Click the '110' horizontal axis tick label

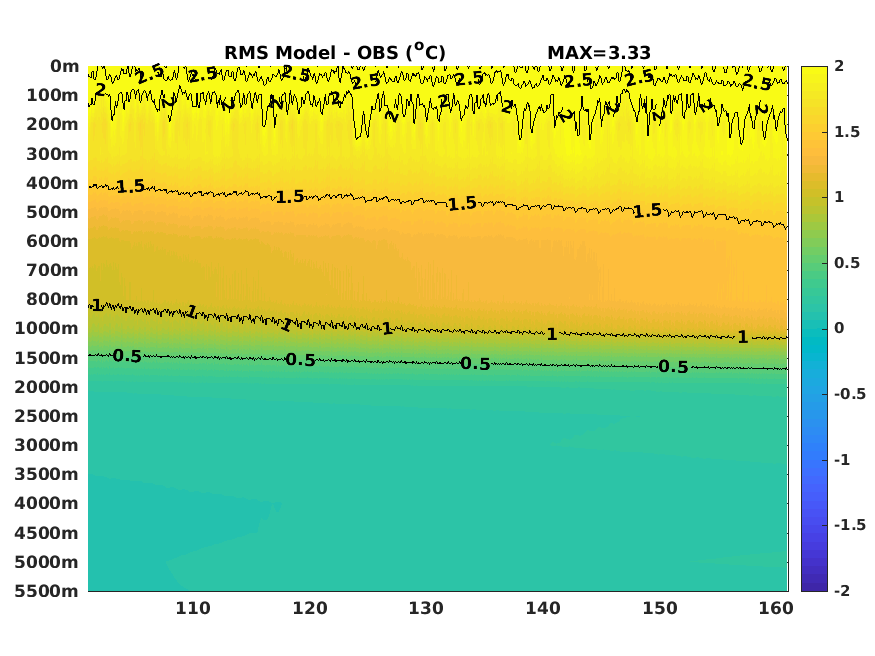click(193, 608)
